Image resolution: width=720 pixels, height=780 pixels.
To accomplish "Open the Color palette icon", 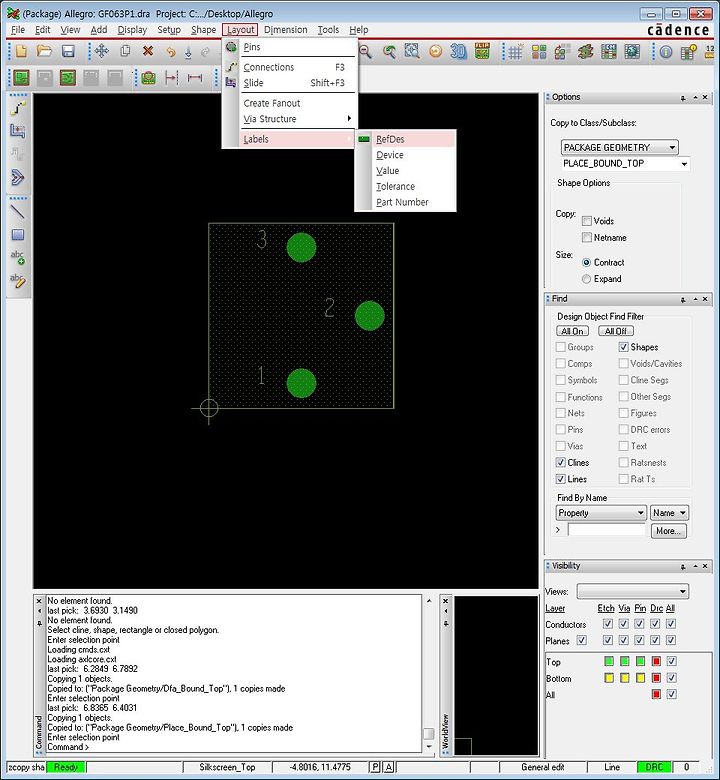I will coord(539,51).
